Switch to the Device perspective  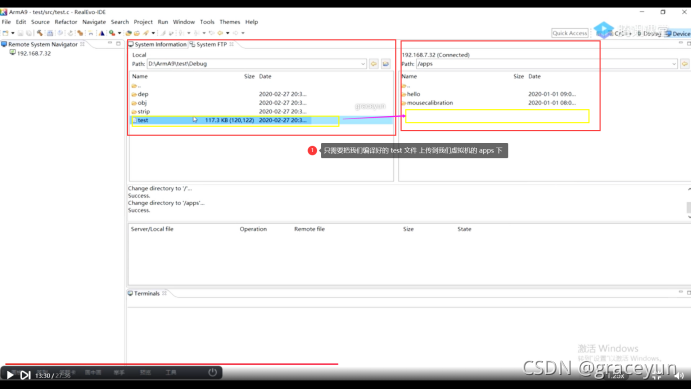tap(678, 34)
